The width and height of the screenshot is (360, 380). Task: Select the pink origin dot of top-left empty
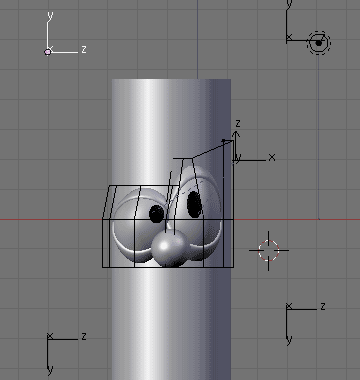coord(48,52)
